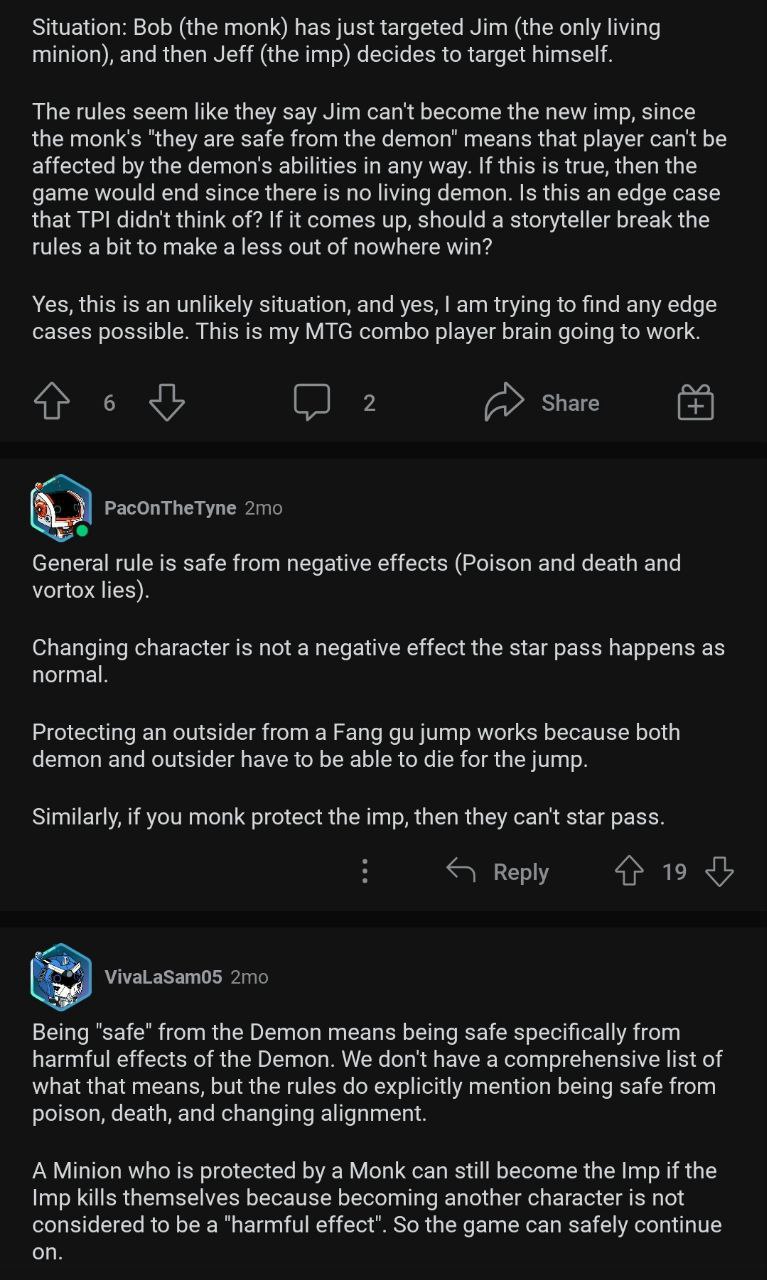Click the post's vote score of 6

tap(109, 403)
